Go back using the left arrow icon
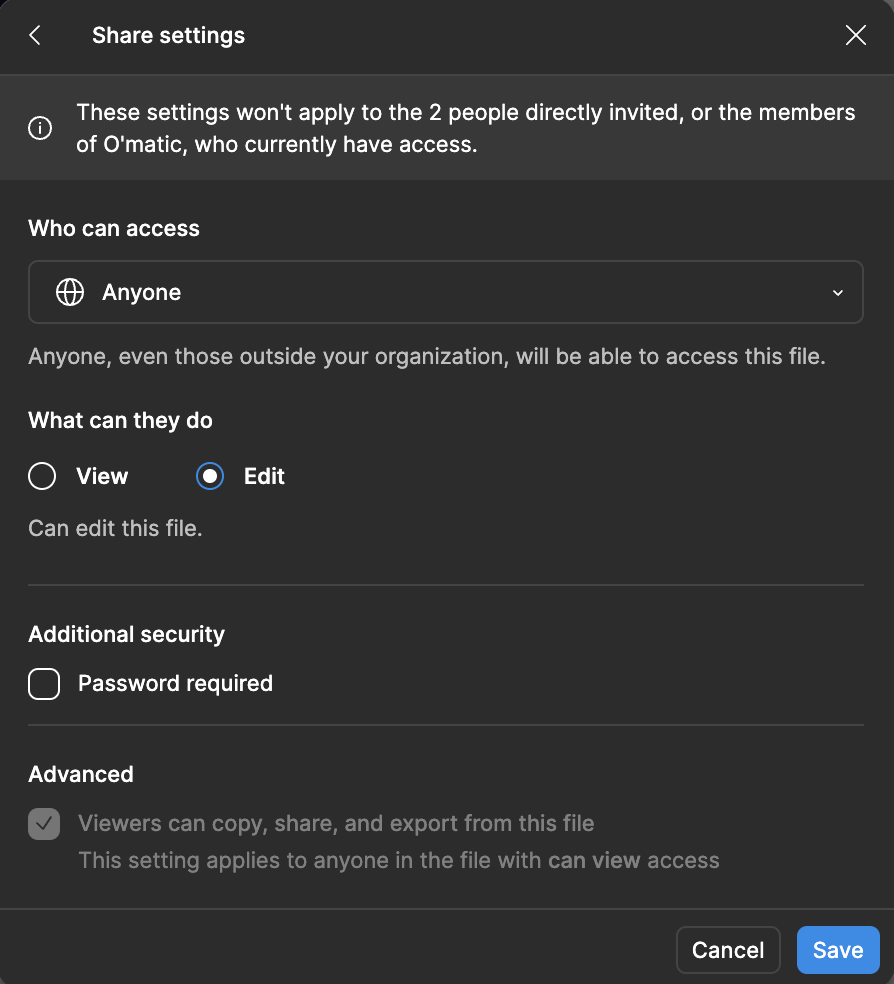Screen dimensions: 894x984 [35, 36]
